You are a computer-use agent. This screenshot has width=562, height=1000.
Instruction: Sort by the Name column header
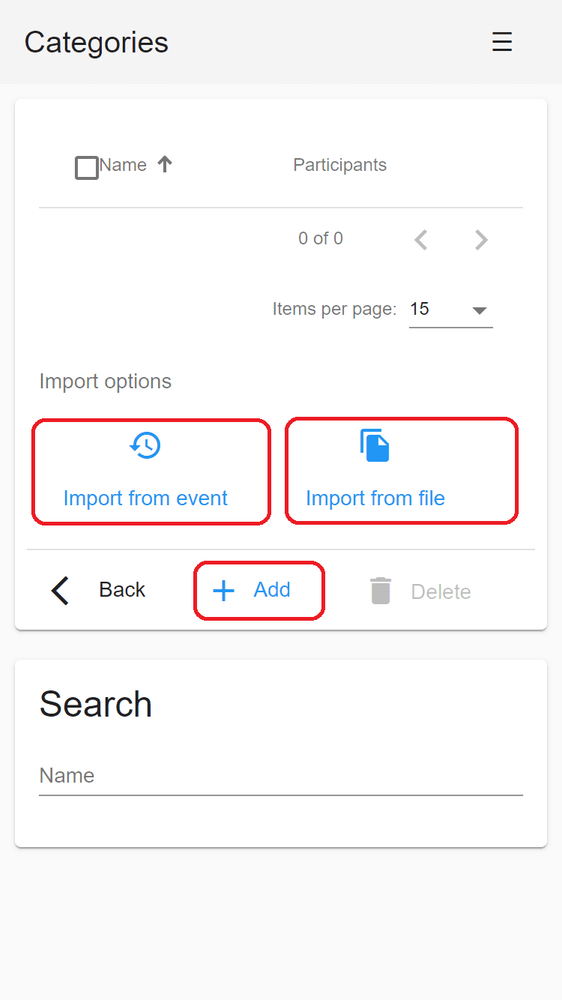coord(122,165)
